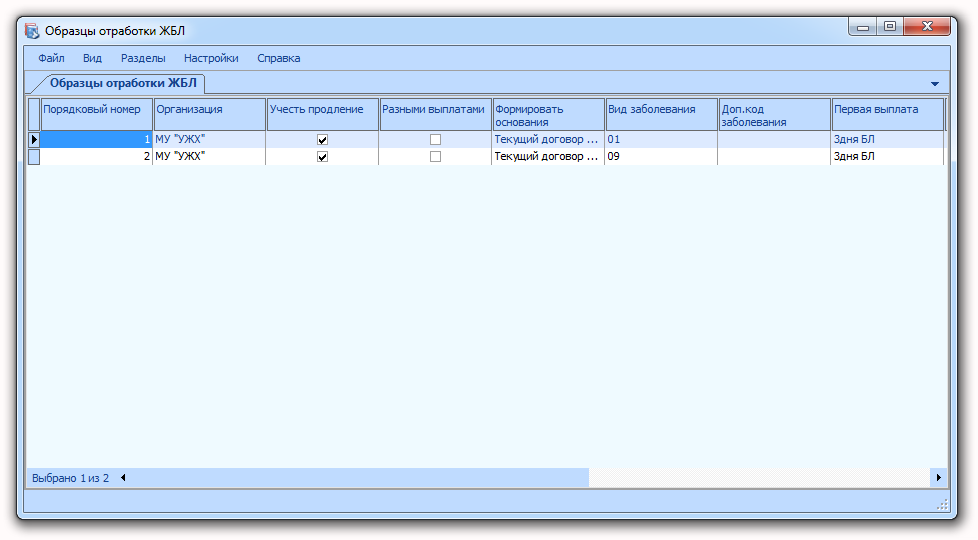The width and height of the screenshot is (978, 540).
Task: Uncheck Учесть продление in row 2
Action: pyautogui.click(x=322, y=157)
